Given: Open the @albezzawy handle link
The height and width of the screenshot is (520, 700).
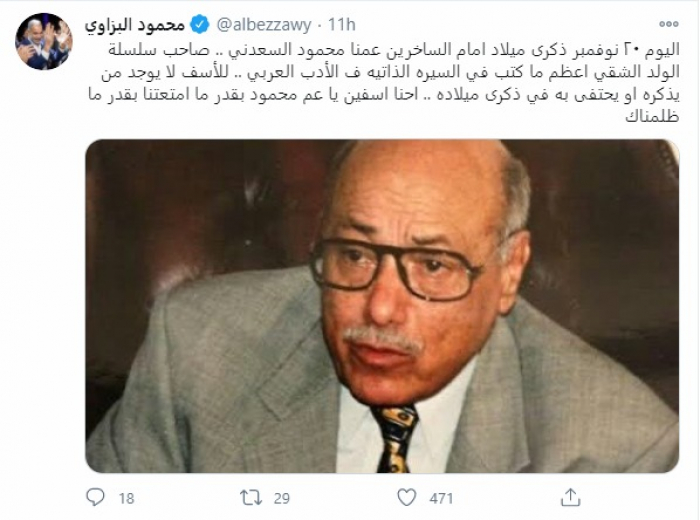Looking at the screenshot, I should pos(264,25).
